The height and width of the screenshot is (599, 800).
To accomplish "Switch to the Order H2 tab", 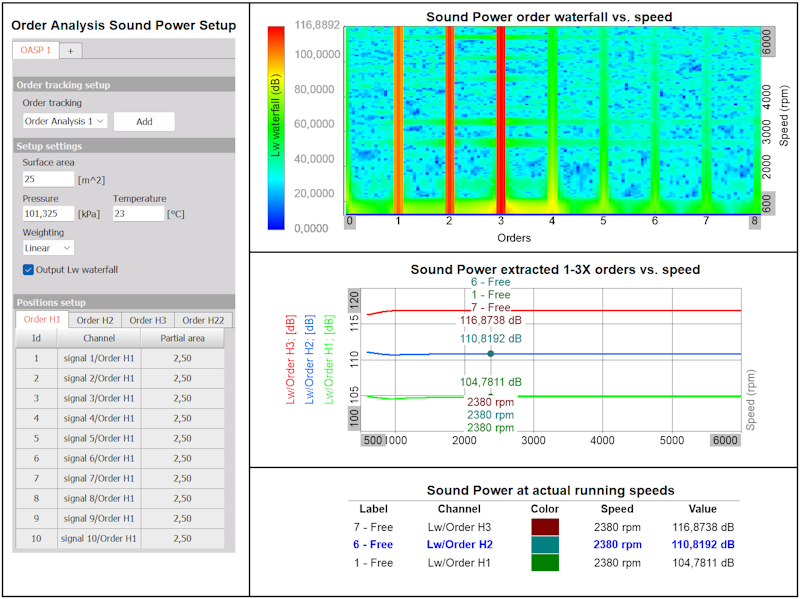I will pos(95,320).
